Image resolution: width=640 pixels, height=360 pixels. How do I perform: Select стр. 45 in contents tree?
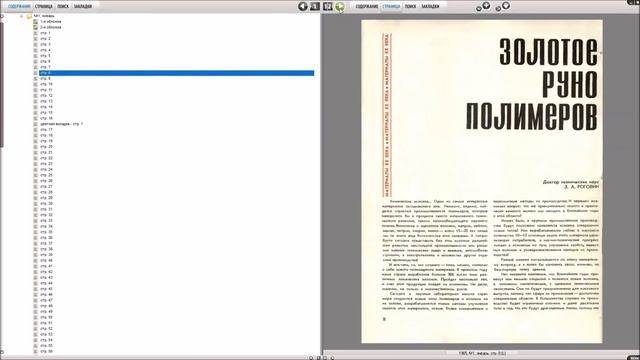coord(46,289)
